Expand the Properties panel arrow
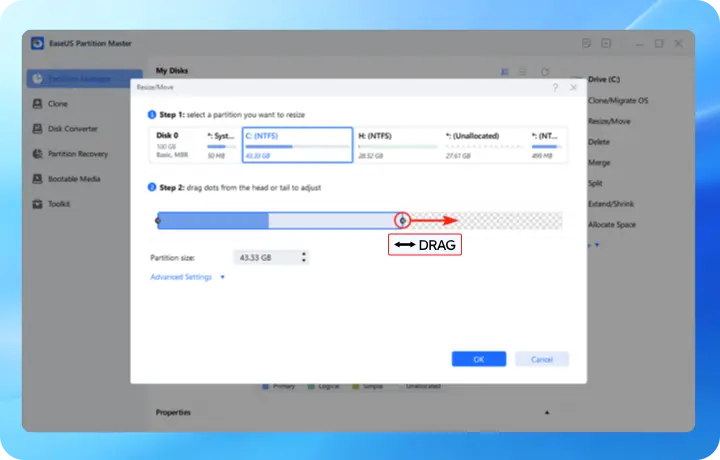The width and height of the screenshot is (720, 460). (547, 413)
